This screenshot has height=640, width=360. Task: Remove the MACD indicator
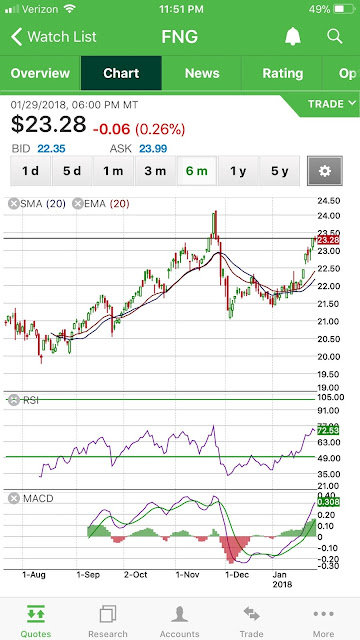pyautogui.click(x=14, y=498)
